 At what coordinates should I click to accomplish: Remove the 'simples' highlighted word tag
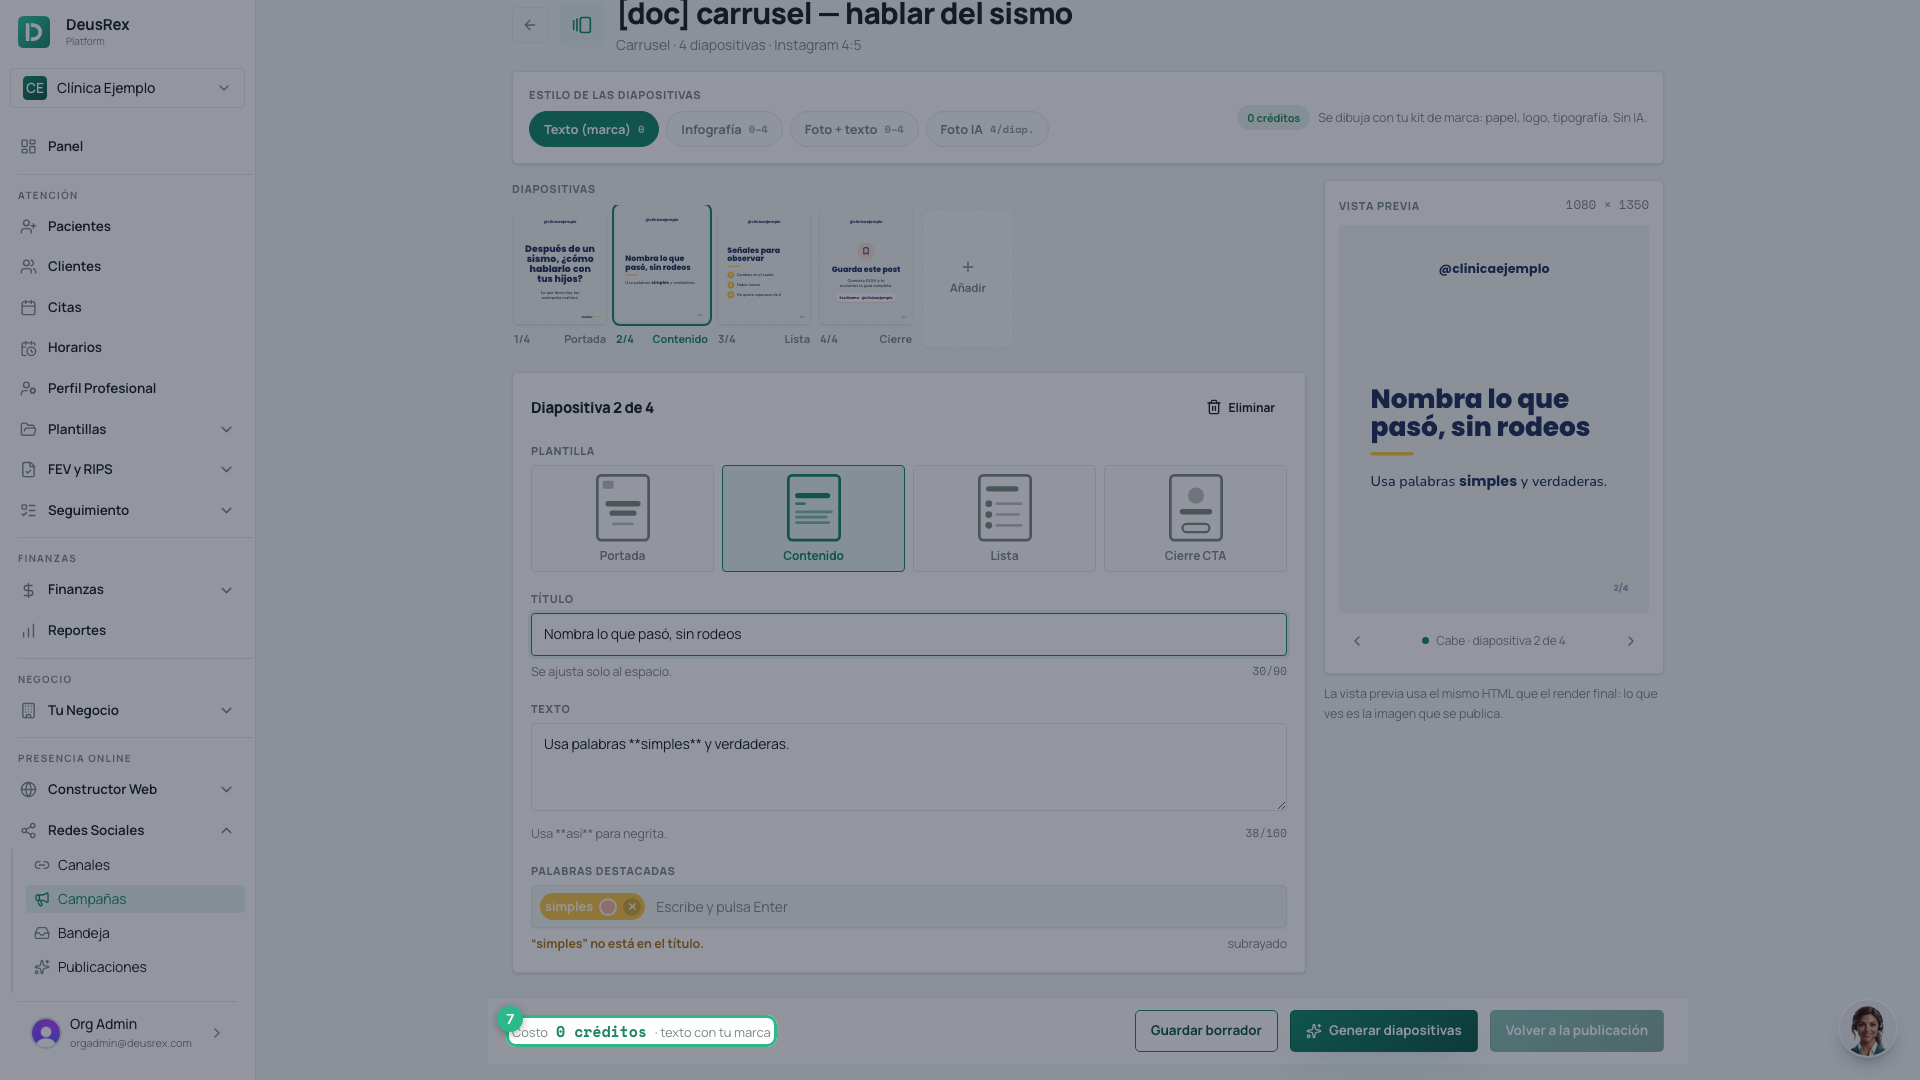[632, 907]
